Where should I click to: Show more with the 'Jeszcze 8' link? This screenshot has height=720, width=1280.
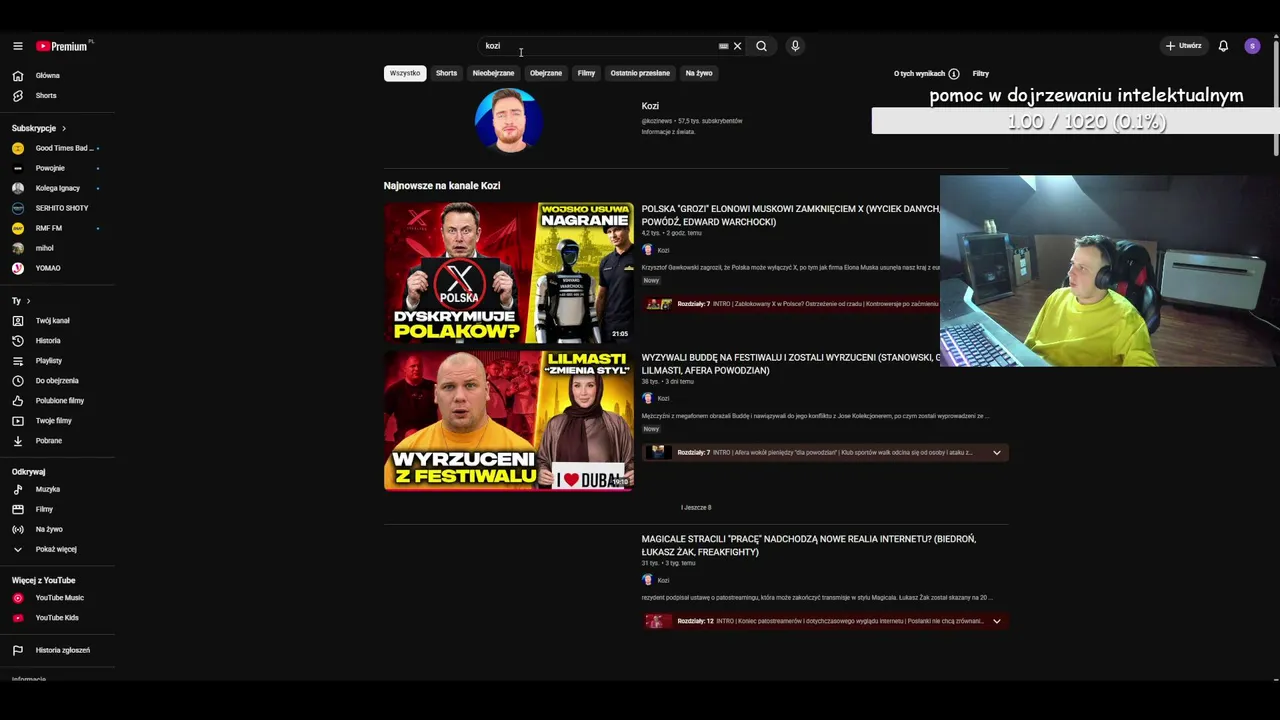[x=696, y=508]
